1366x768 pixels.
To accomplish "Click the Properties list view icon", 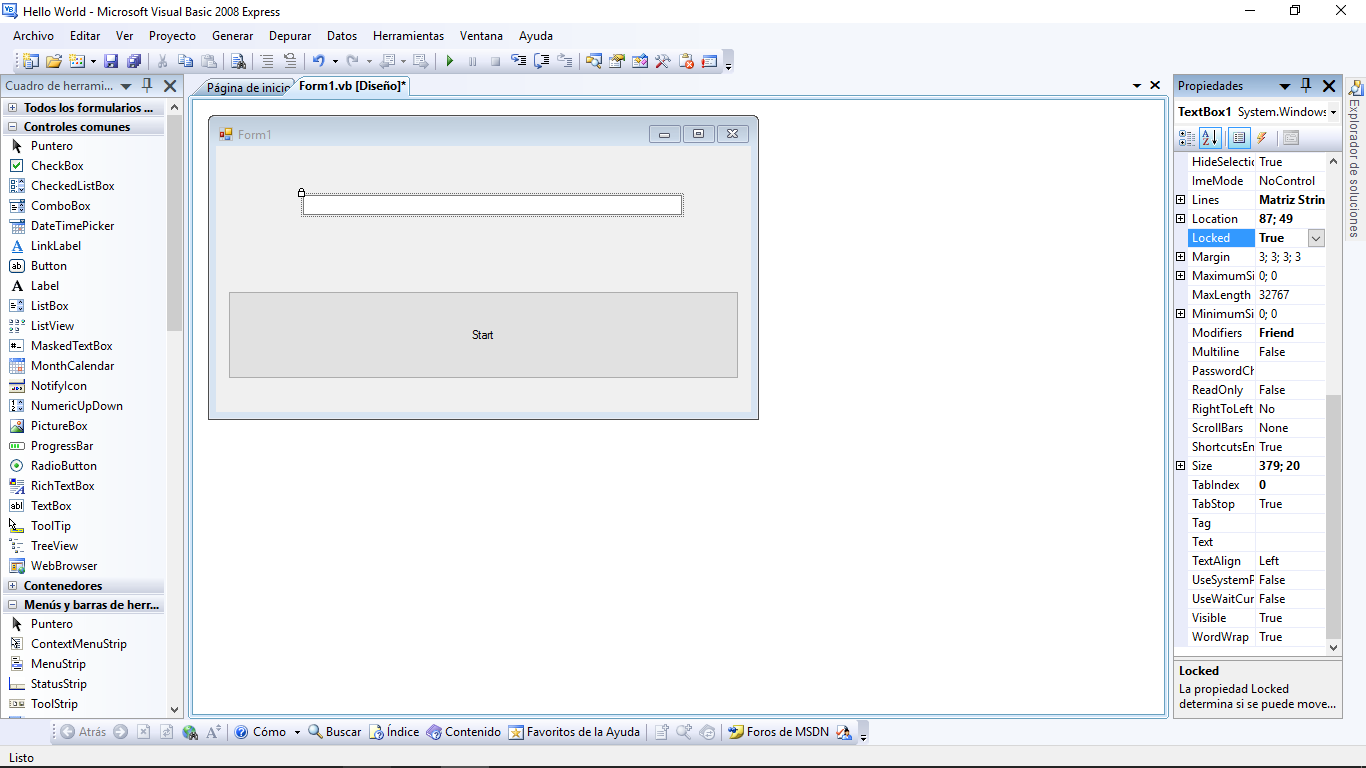I will (1239, 138).
